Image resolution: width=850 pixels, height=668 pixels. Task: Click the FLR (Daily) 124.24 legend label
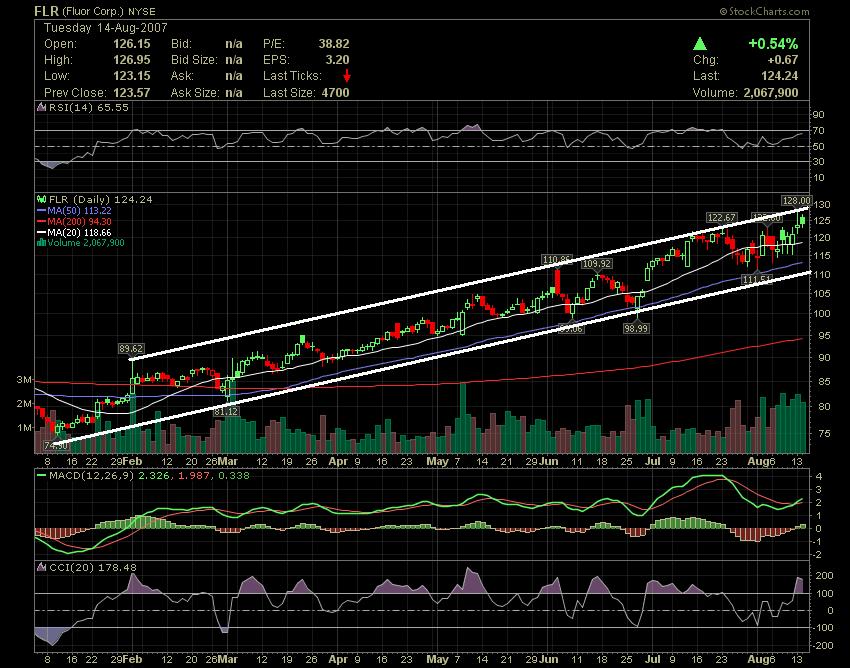tap(101, 199)
